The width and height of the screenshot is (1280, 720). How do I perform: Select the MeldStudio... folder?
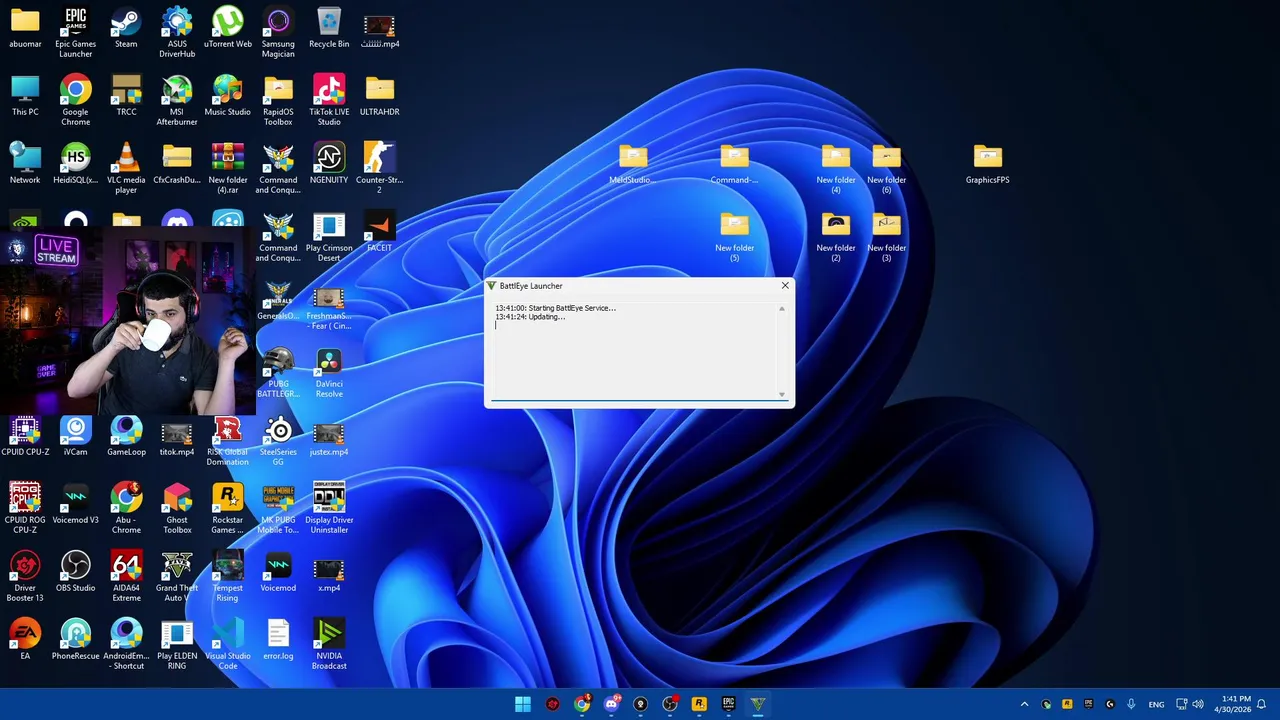632,163
